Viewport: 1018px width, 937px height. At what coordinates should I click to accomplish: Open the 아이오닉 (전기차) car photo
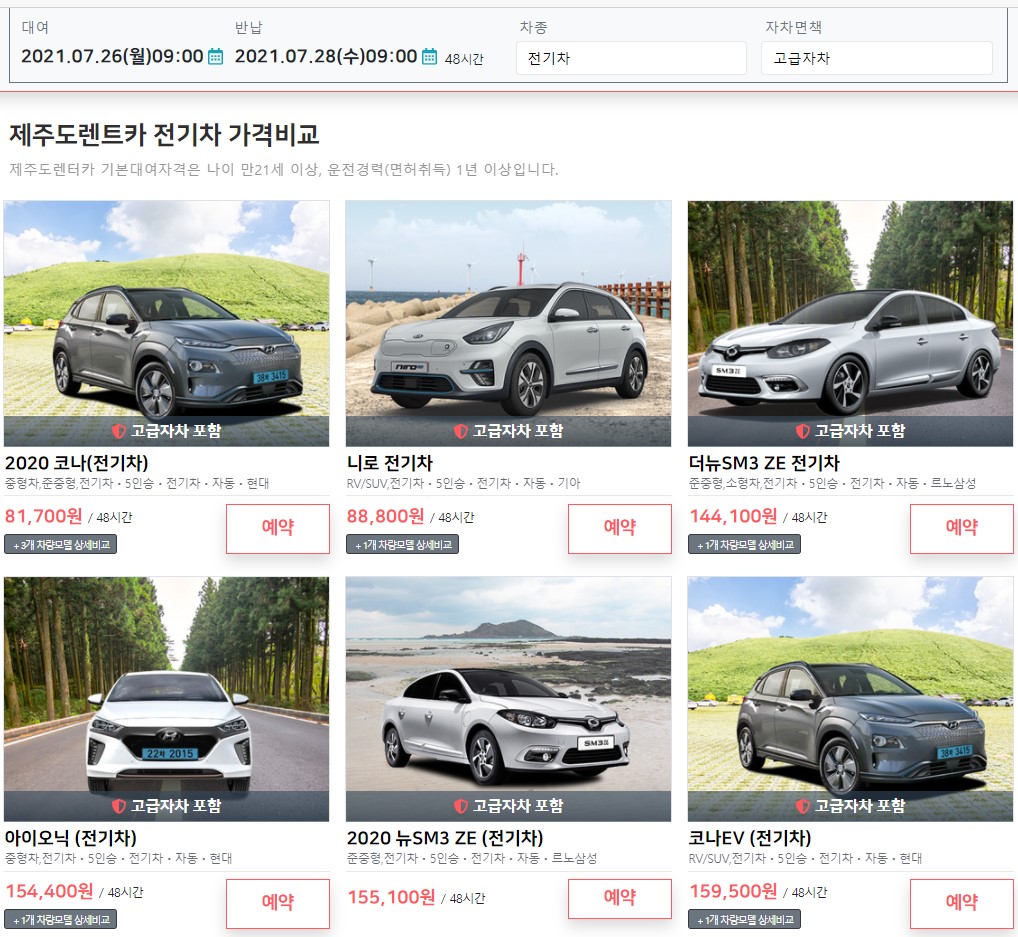pos(166,699)
